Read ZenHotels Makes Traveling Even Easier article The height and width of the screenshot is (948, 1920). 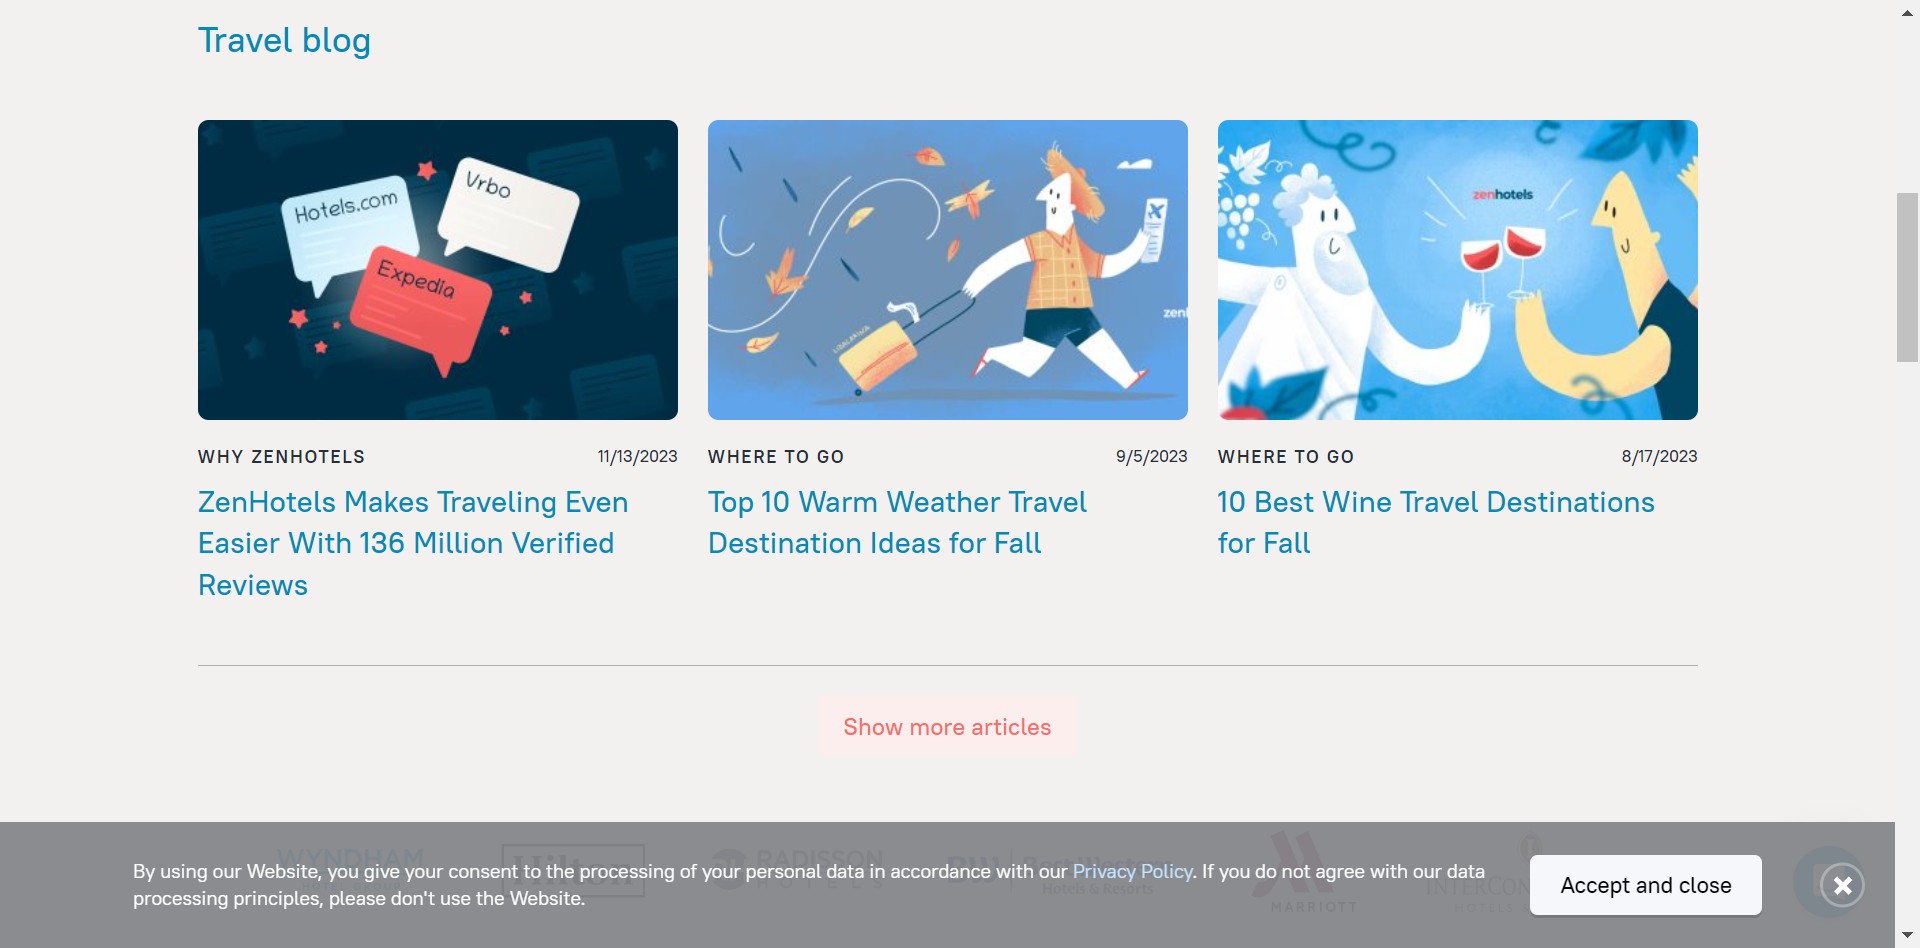pos(413,543)
